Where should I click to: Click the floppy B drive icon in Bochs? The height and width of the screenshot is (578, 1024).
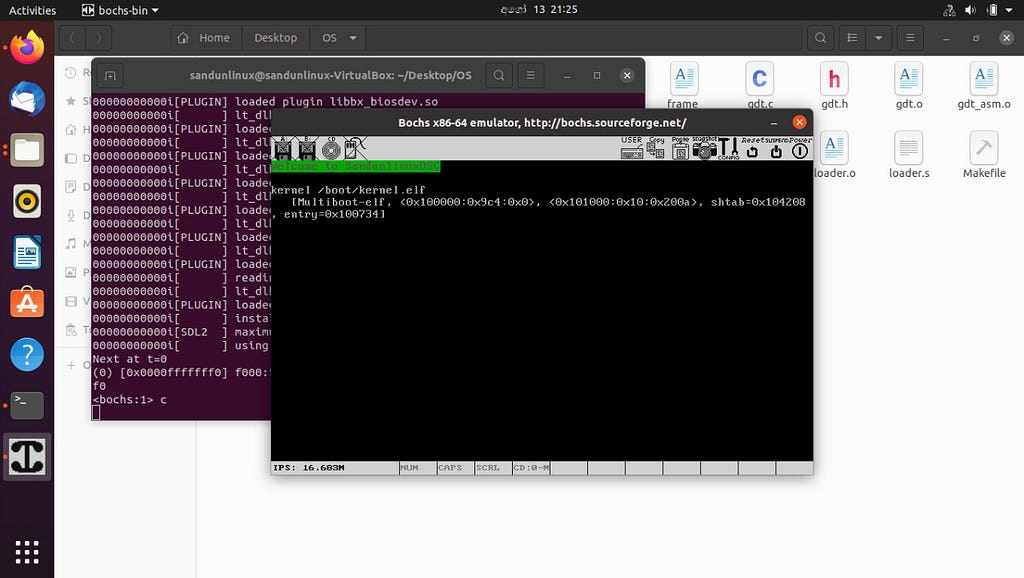[x=307, y=149]
